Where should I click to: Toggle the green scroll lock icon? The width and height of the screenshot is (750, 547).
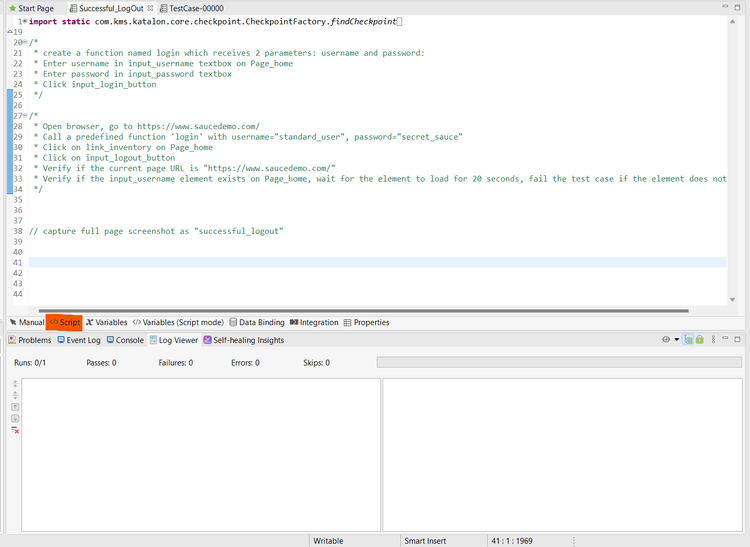click(x=700, y=340)
